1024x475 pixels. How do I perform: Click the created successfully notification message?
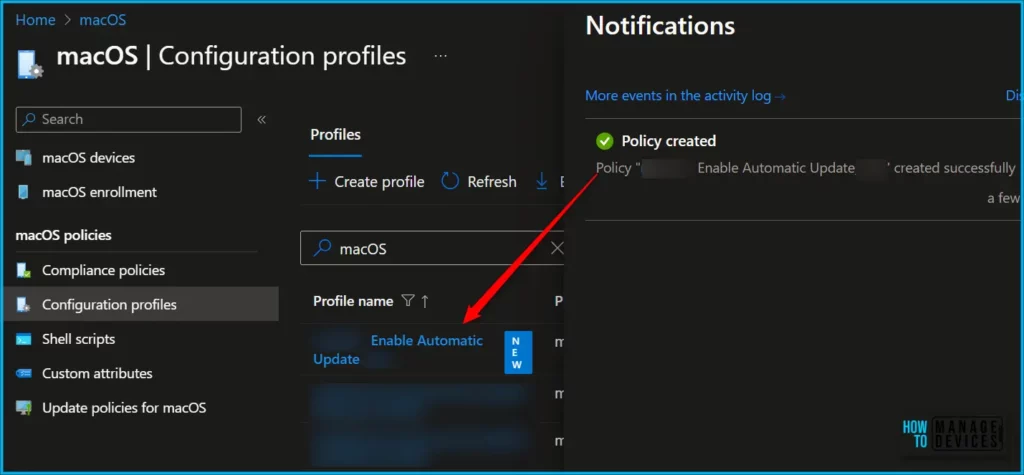point(805,168)
